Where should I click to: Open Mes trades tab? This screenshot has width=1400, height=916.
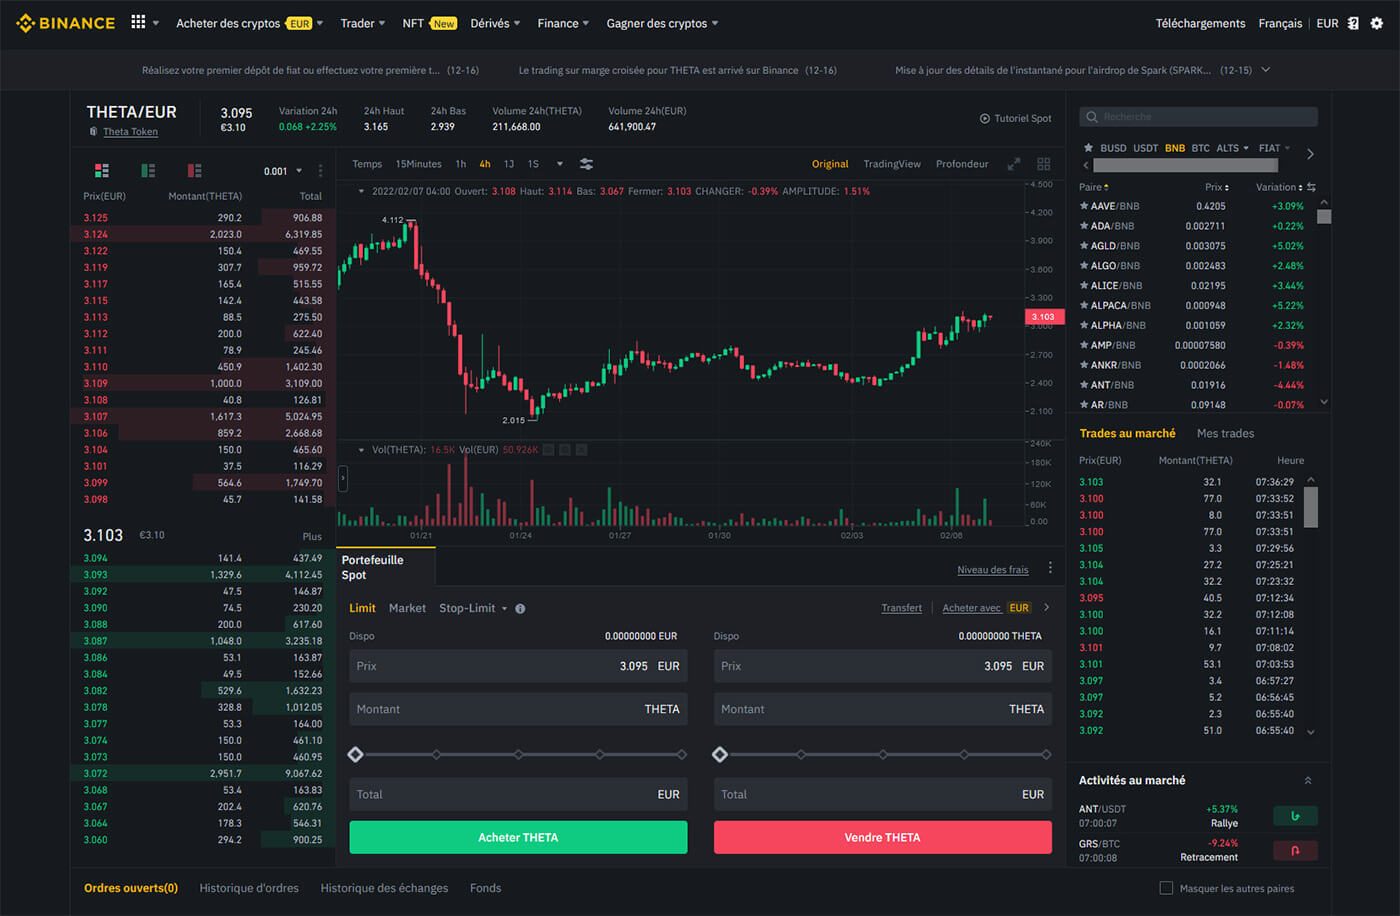coord(1225,433)
